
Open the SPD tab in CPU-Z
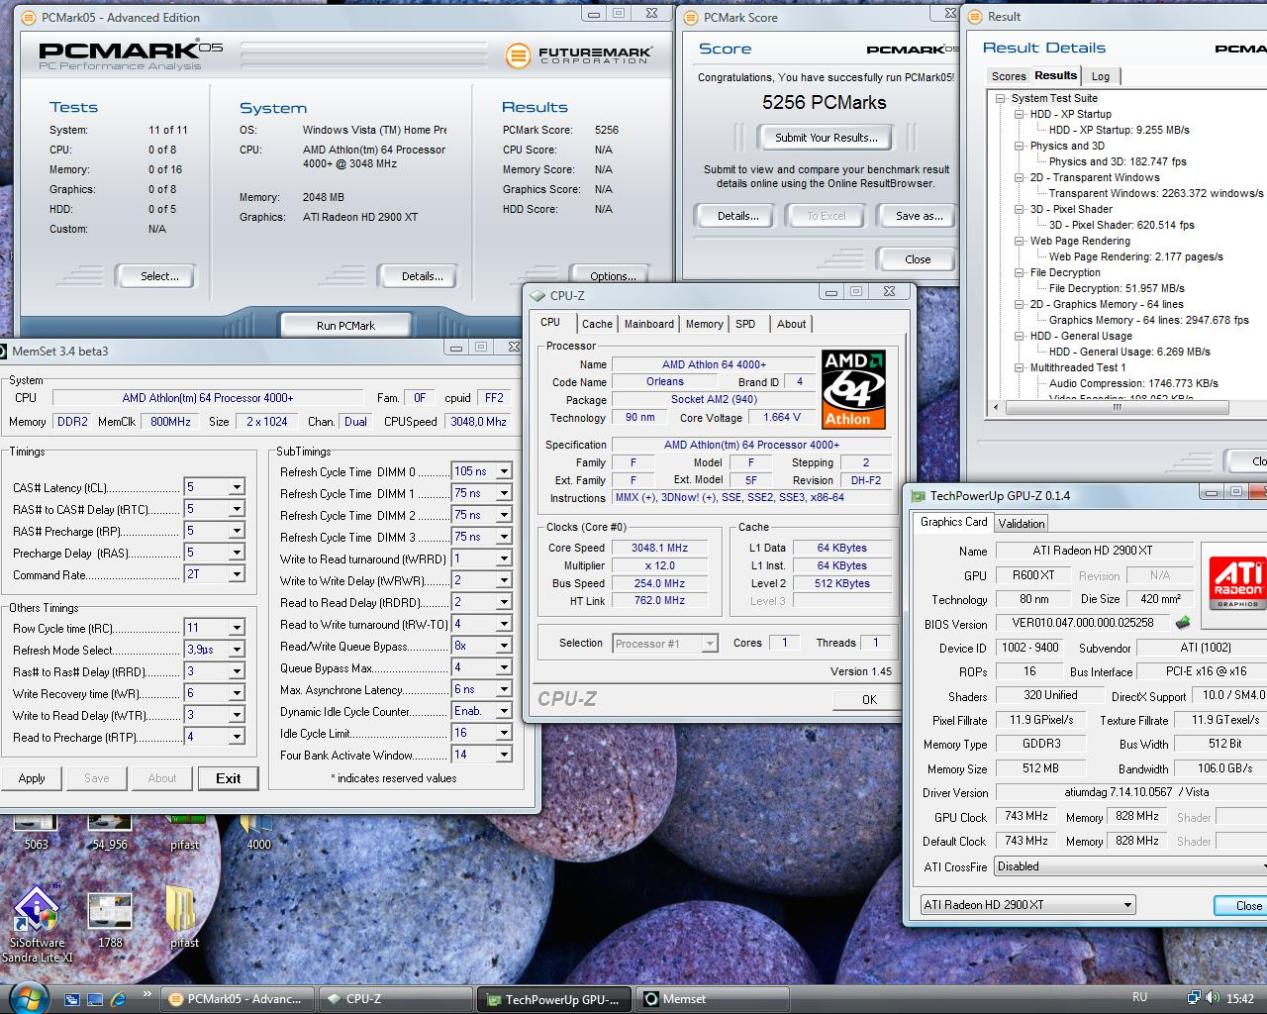(x=746, y=324)
